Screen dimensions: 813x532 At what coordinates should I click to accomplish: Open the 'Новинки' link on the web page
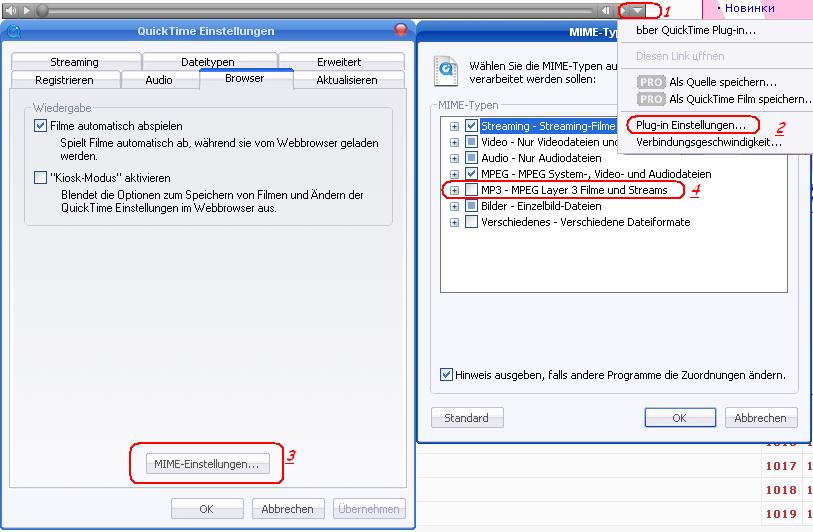pos(750,8)
